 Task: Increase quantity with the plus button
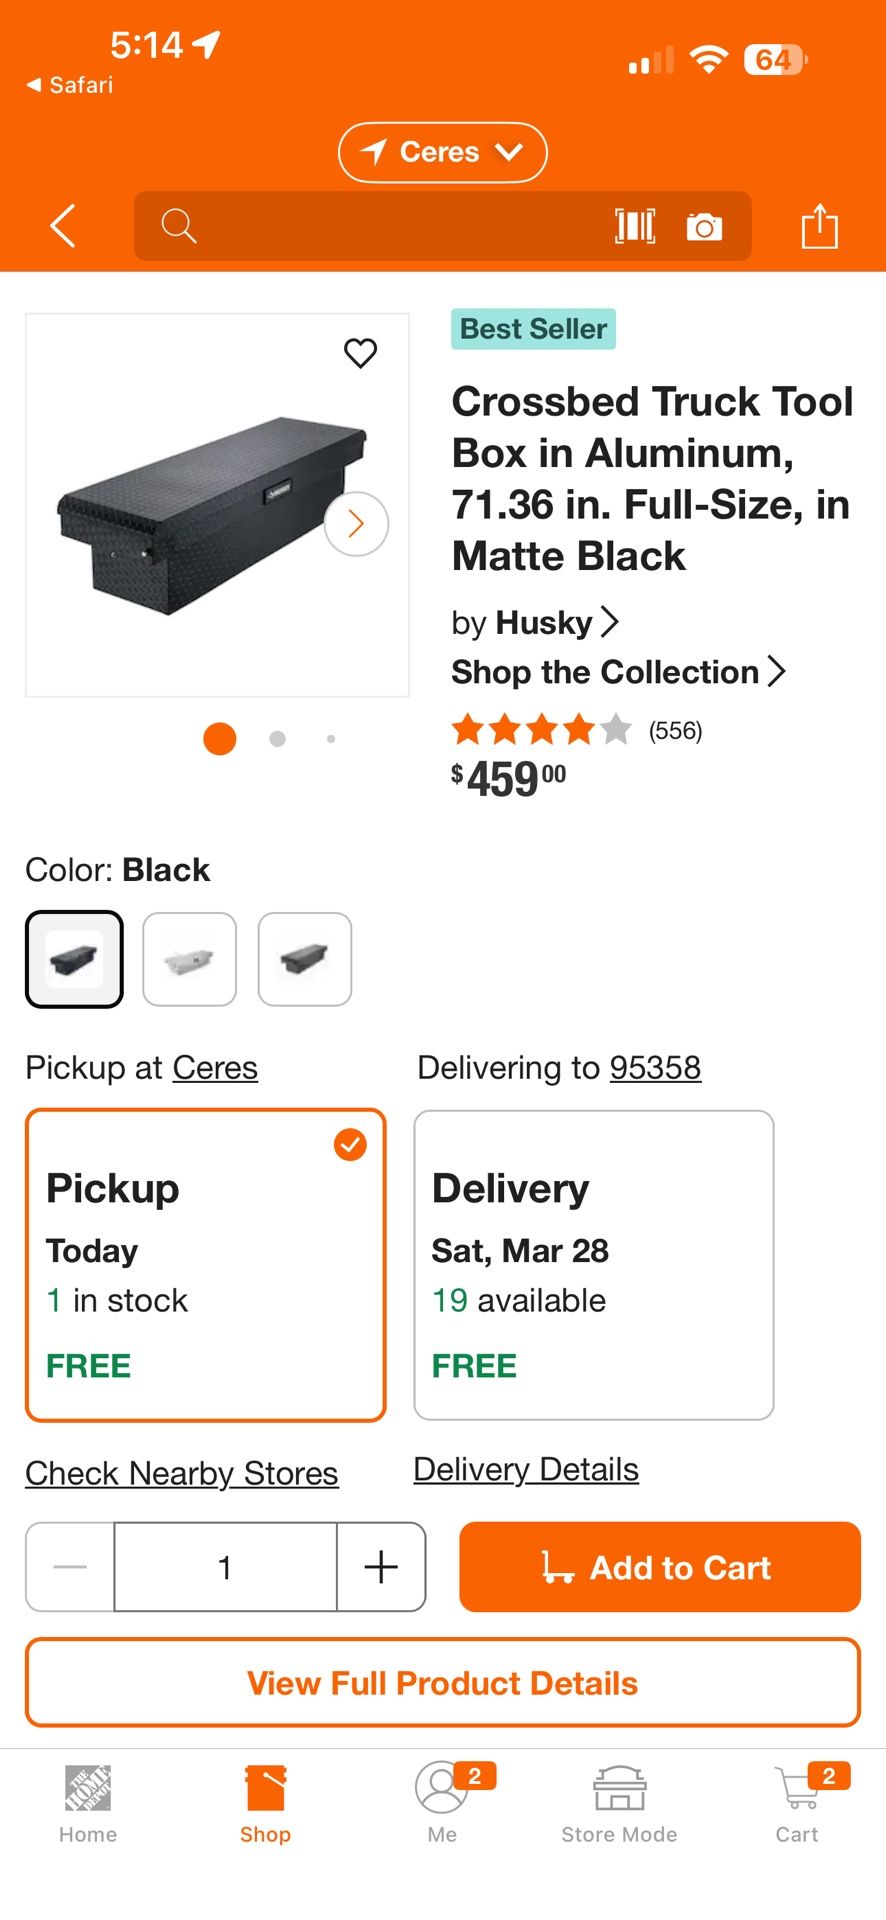click(x=381, y=1567)
